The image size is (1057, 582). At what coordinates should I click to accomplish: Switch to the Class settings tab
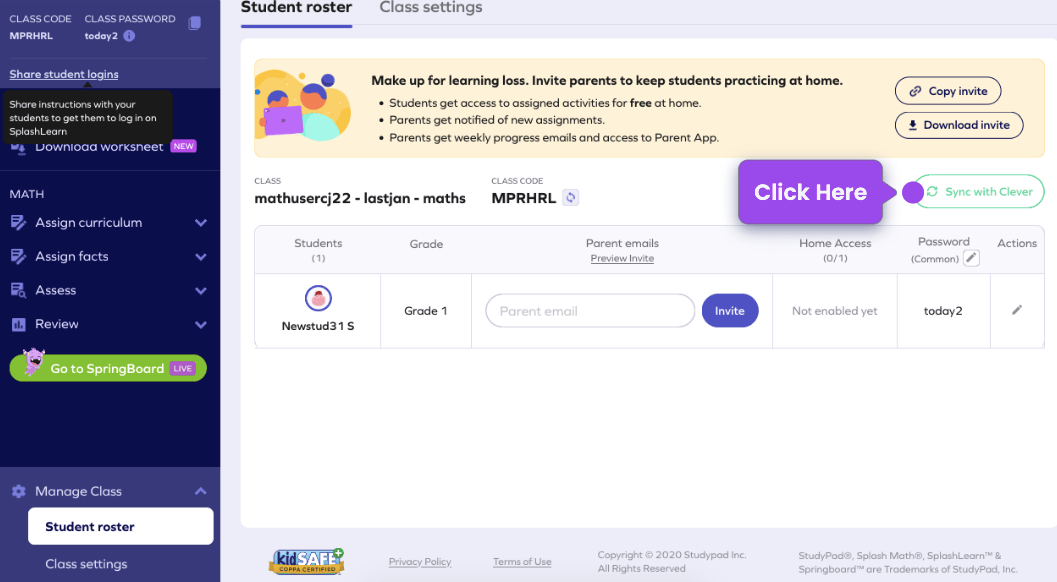(x=430, y=8)
